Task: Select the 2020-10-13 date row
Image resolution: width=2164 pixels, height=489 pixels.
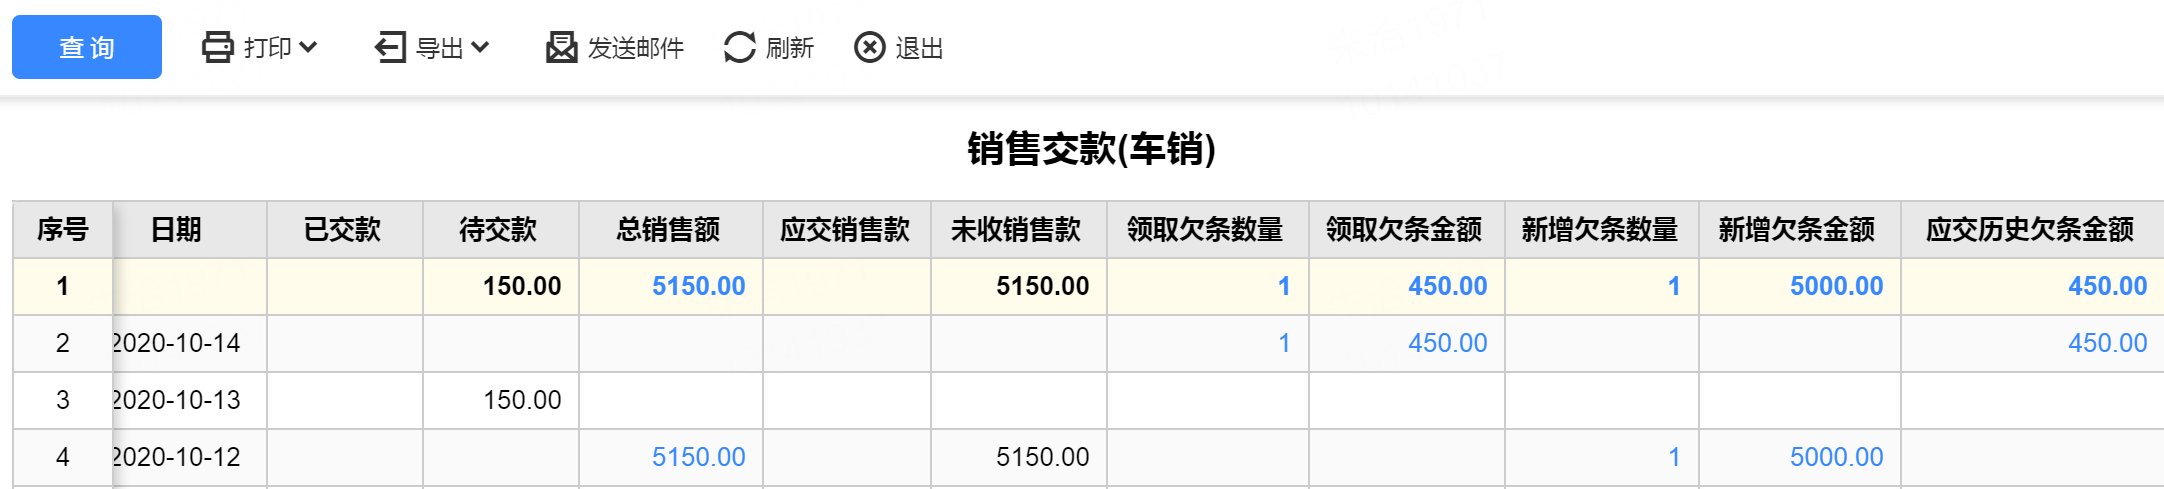Action: click(x=1088, y=400)
